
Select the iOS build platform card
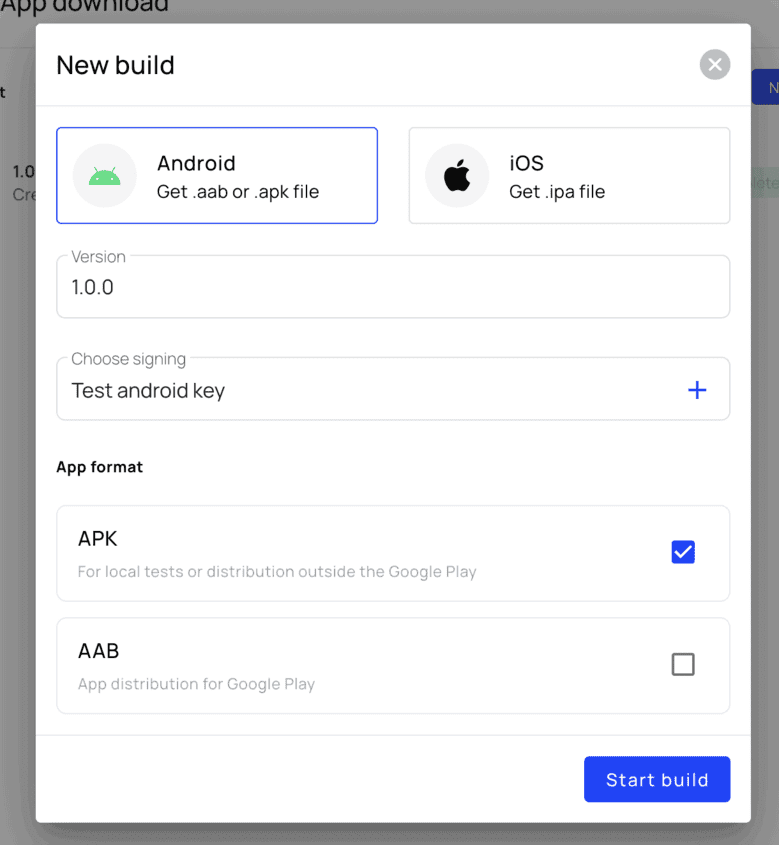point(569,176)
